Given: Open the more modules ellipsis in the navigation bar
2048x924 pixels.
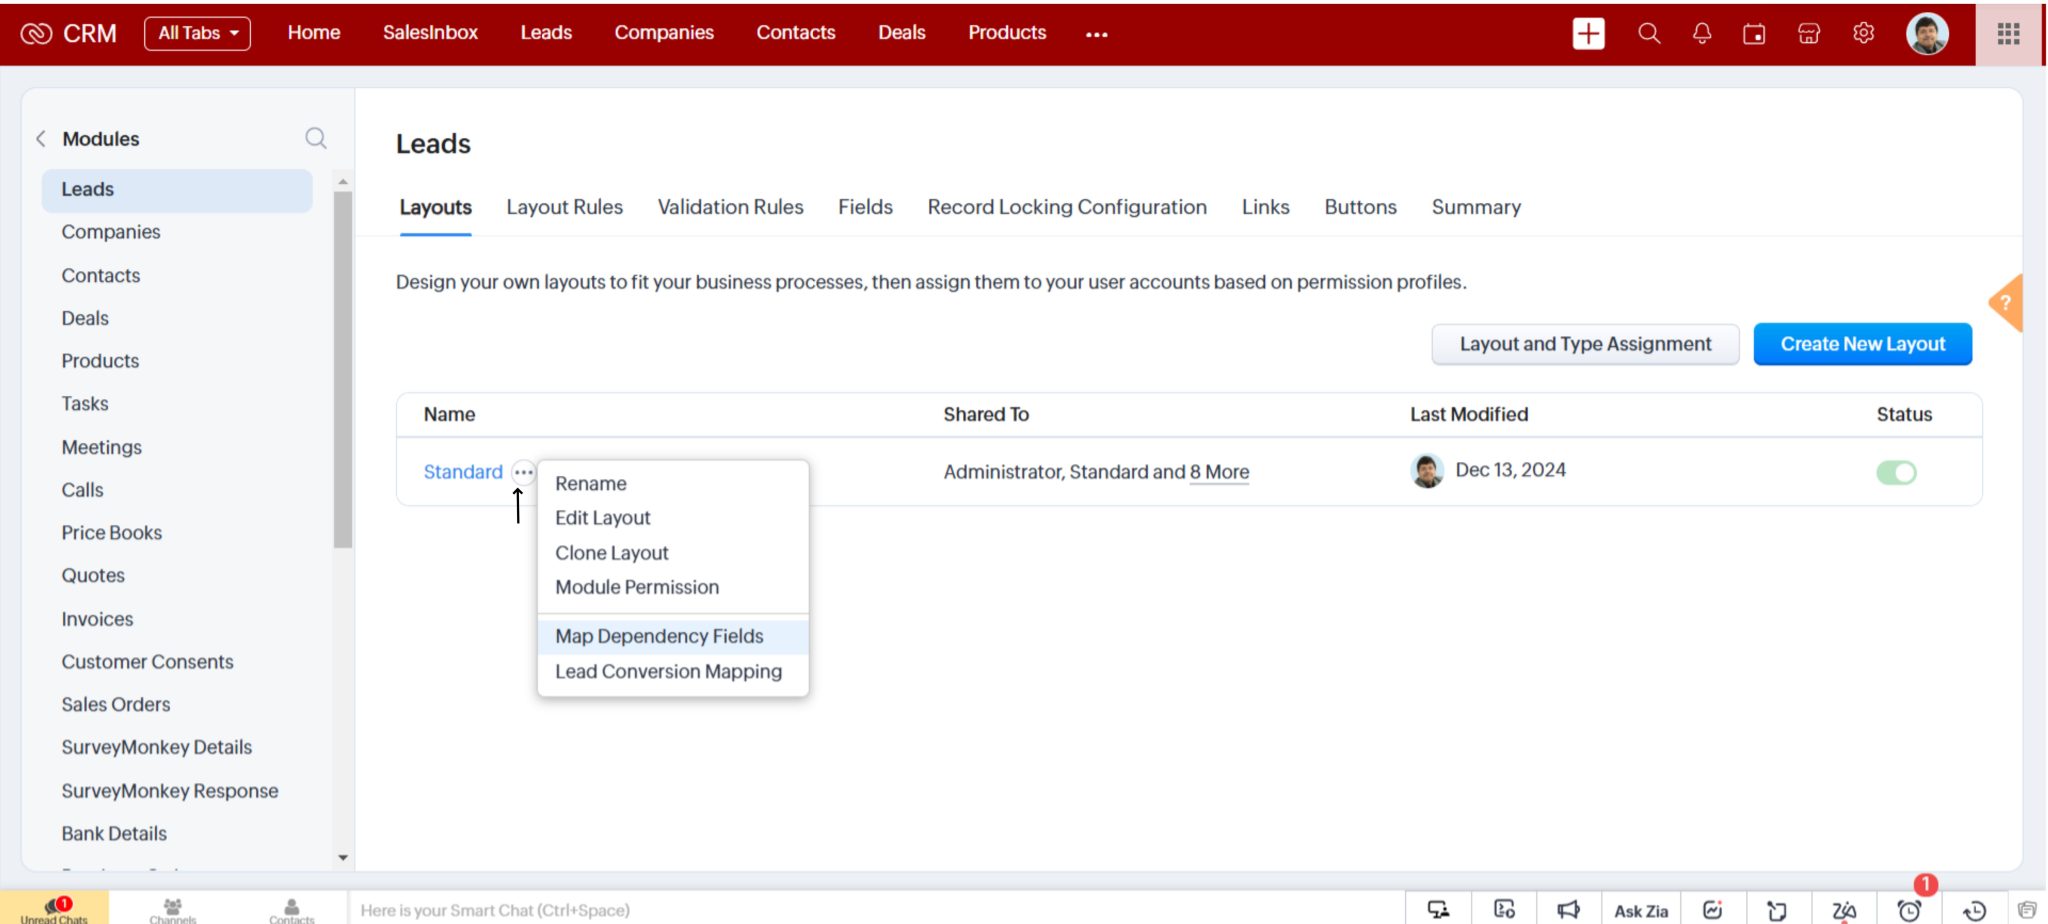Looking at the screenshot, I should coord(1096,35).
